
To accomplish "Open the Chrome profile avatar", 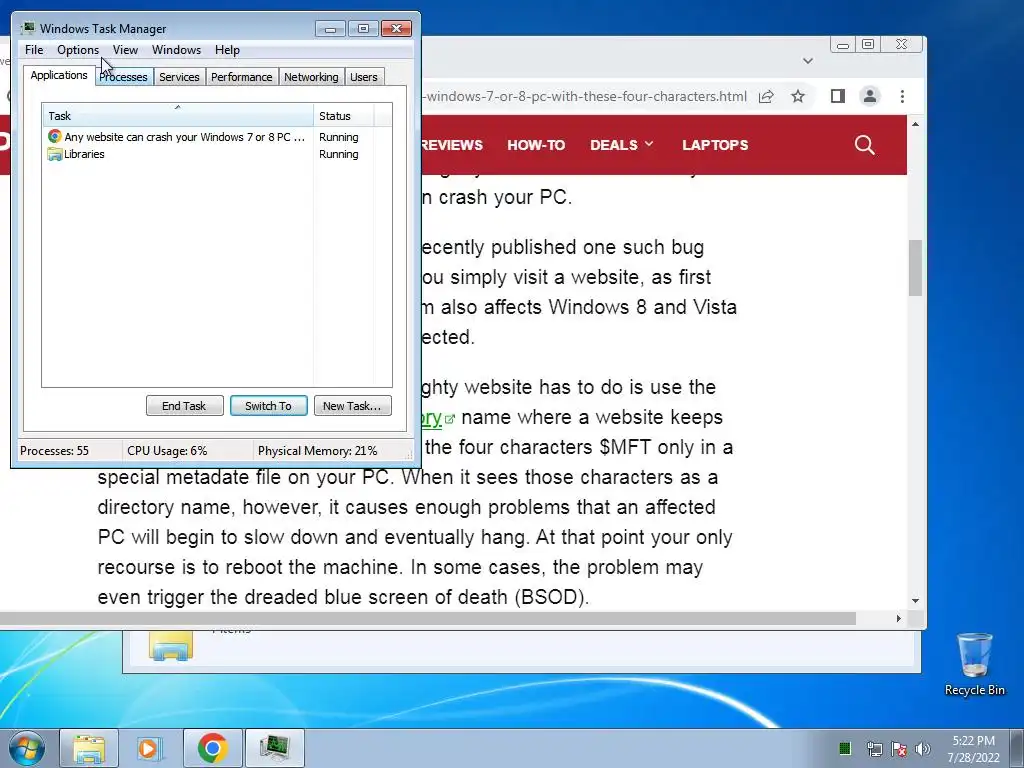I will 869,97.
